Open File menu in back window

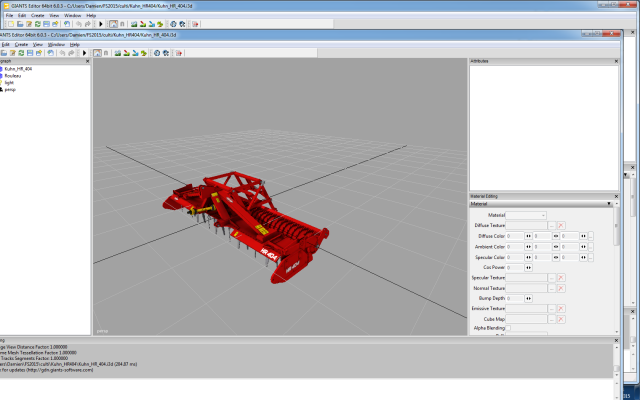pos(9,16)
